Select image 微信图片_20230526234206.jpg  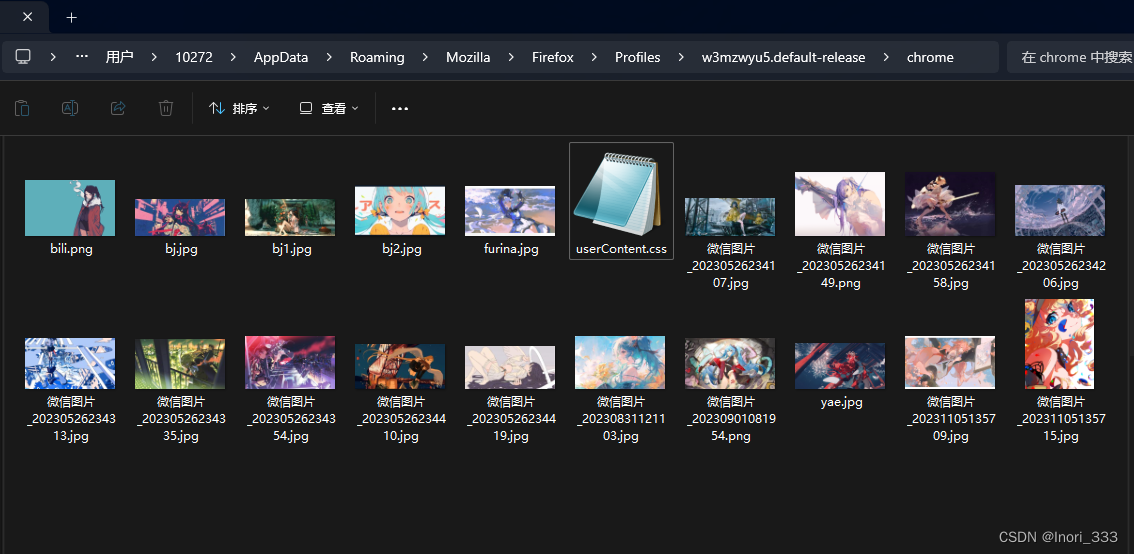[x=1060, y=210]
